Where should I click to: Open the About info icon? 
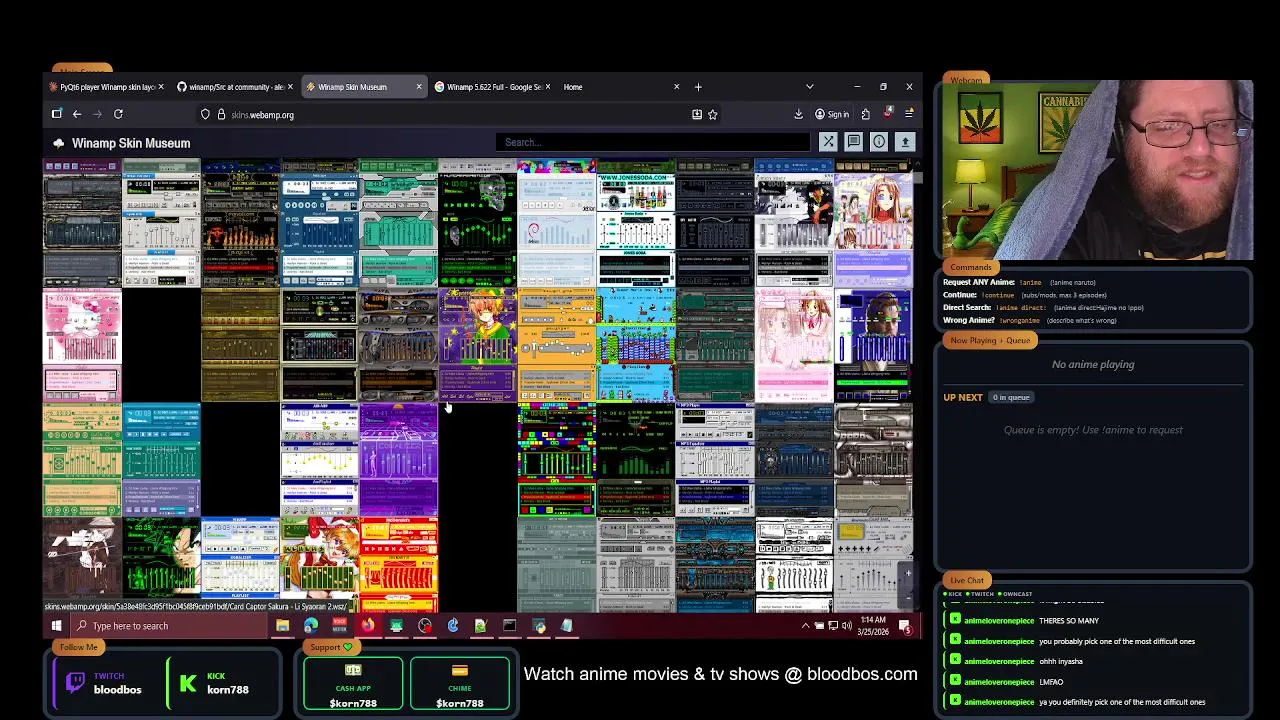(x=879, y=142)
